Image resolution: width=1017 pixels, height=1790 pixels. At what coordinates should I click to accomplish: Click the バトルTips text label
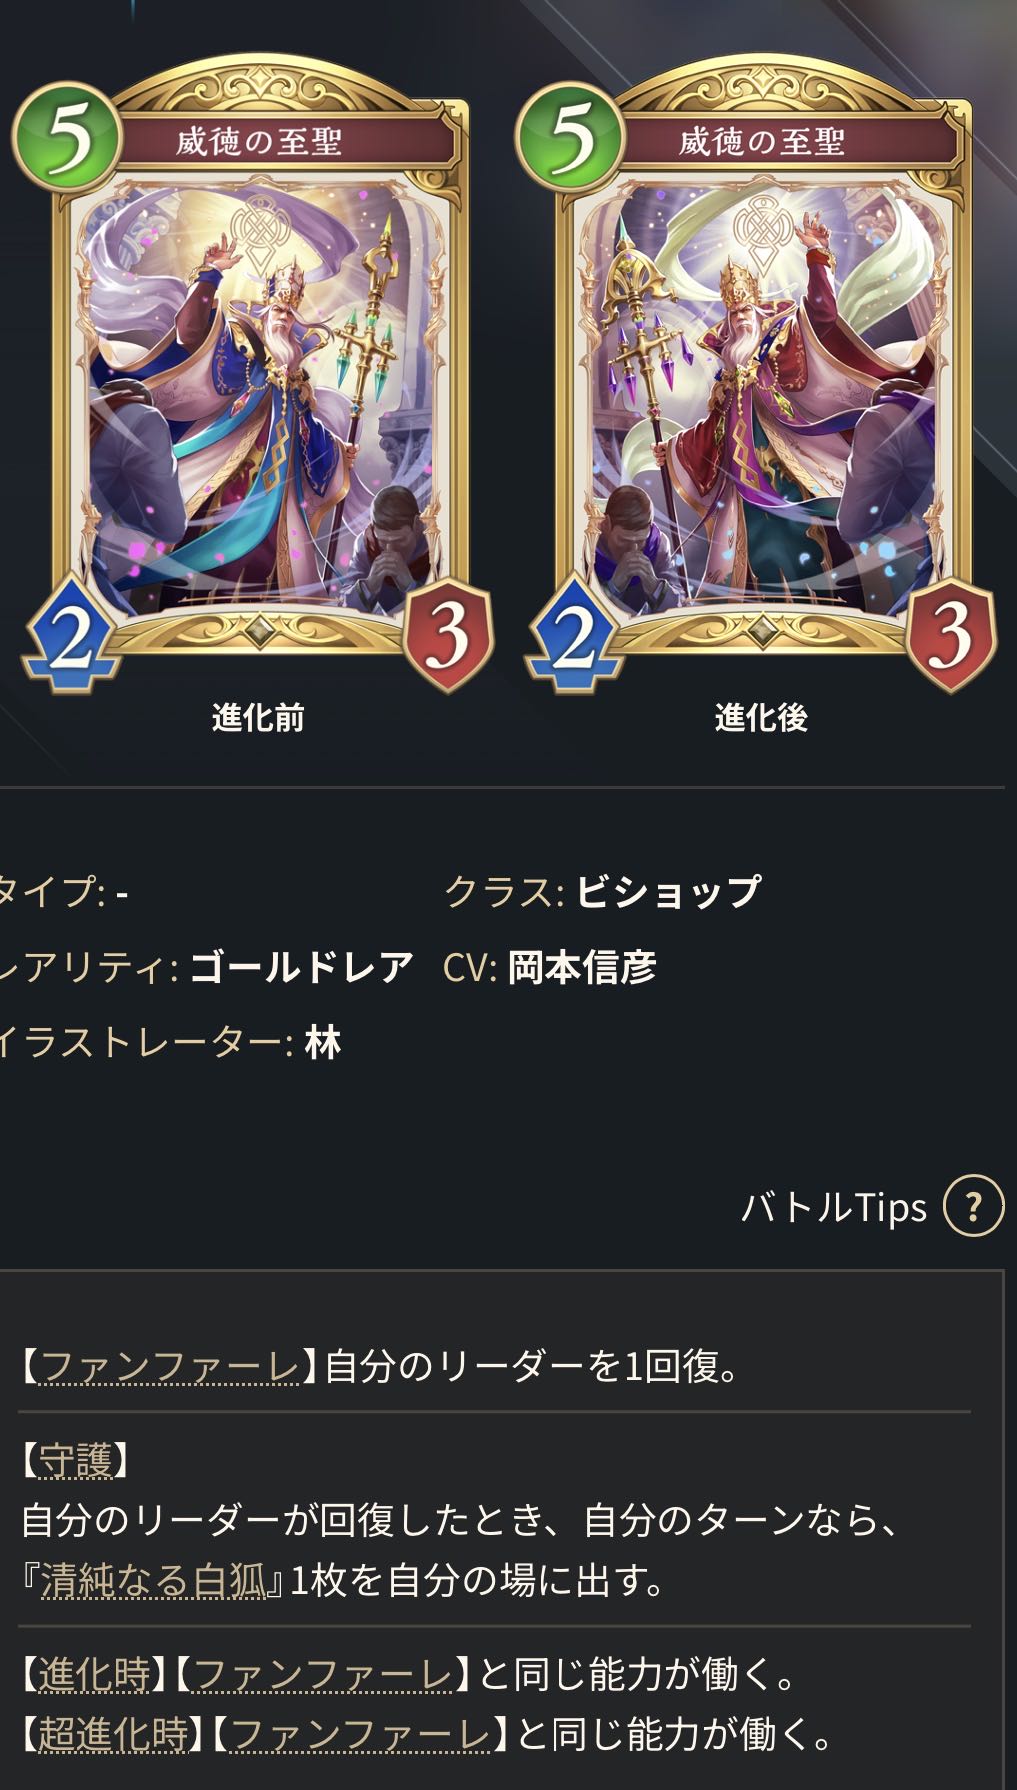(834, 1207)
